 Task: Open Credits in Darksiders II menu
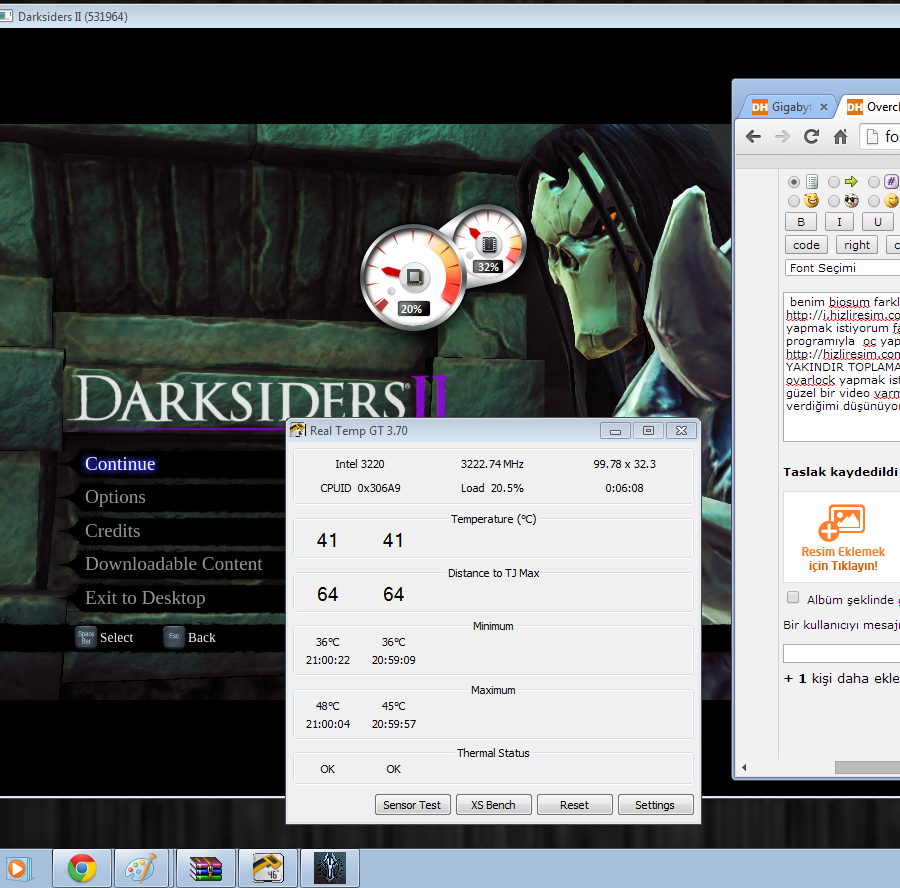pyautogui.click(x=112, y=530)
